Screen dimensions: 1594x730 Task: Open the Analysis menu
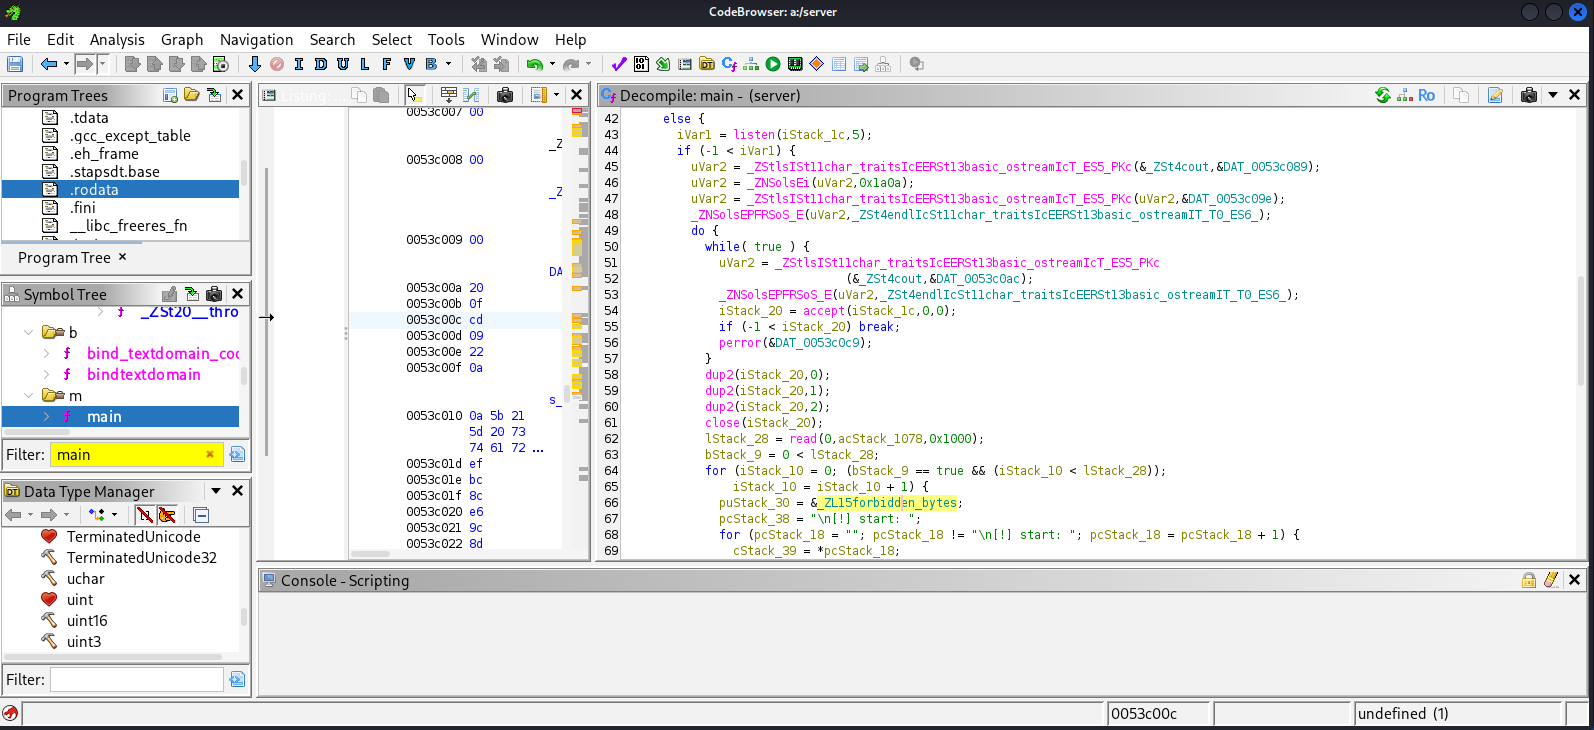point(117,40)
